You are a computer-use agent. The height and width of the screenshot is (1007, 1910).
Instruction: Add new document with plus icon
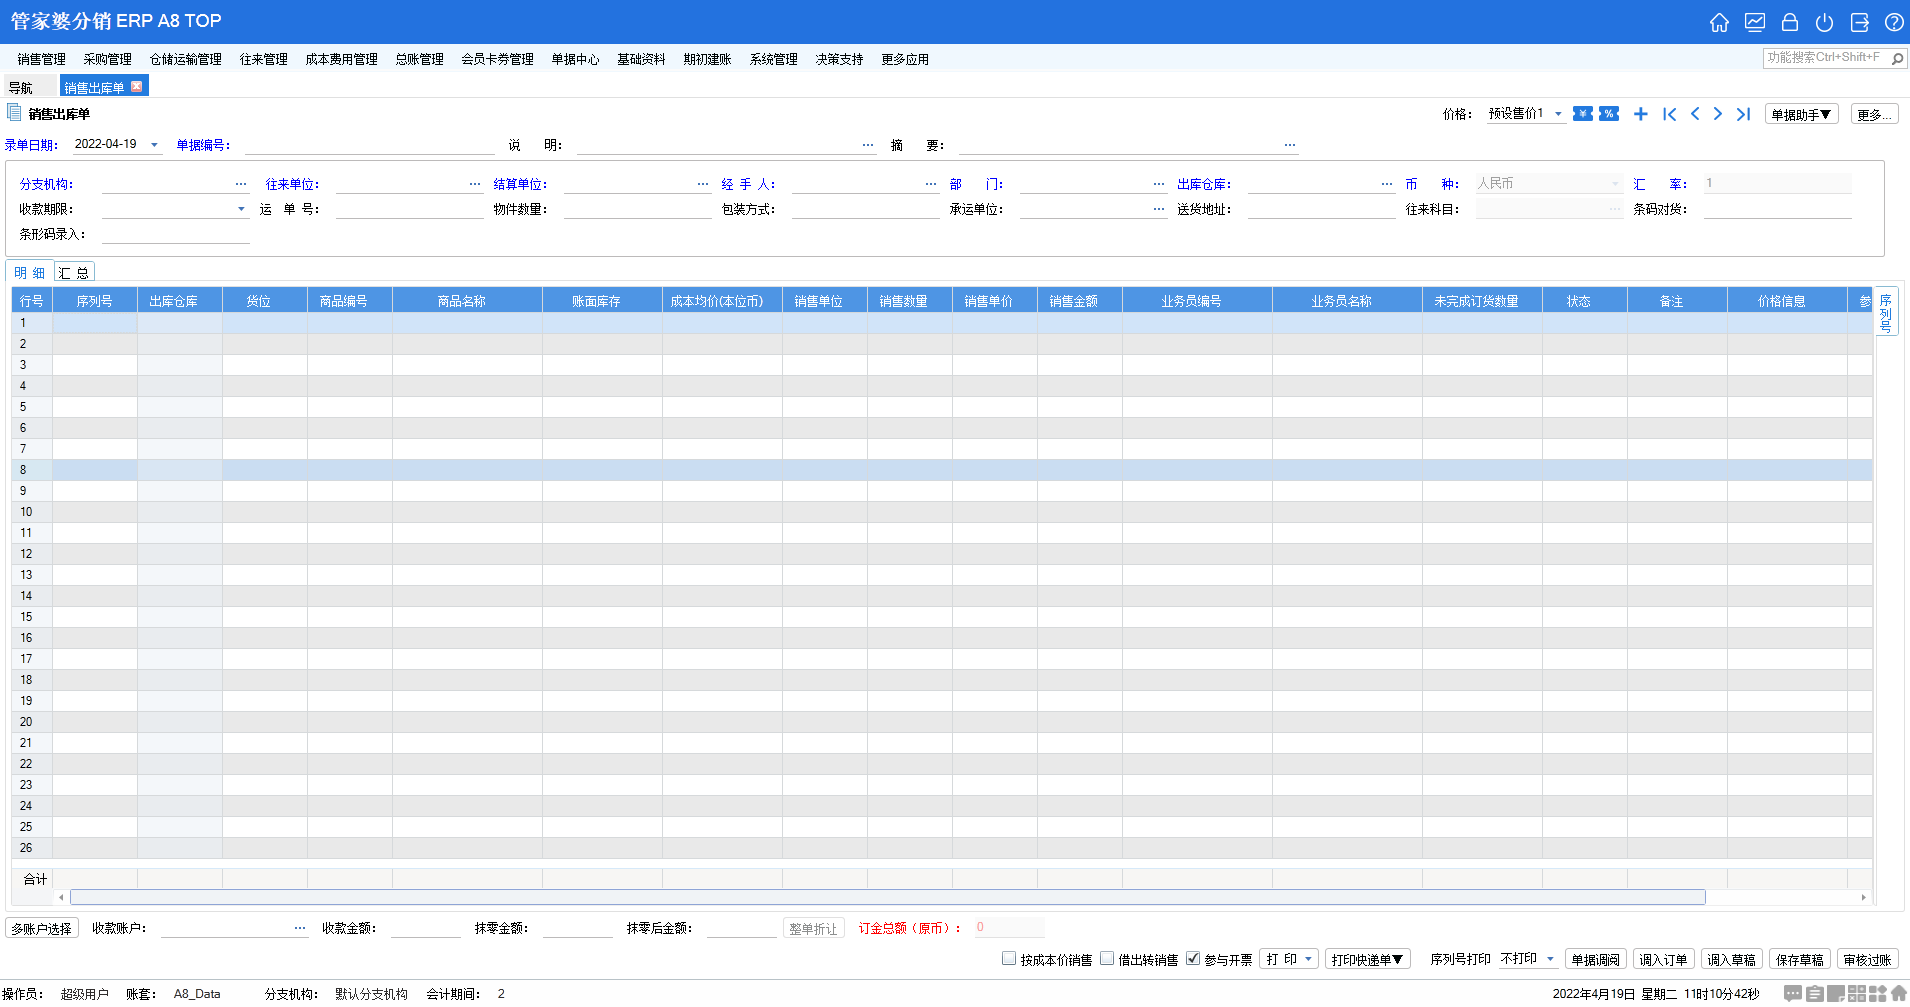[x=1641, y=114]
